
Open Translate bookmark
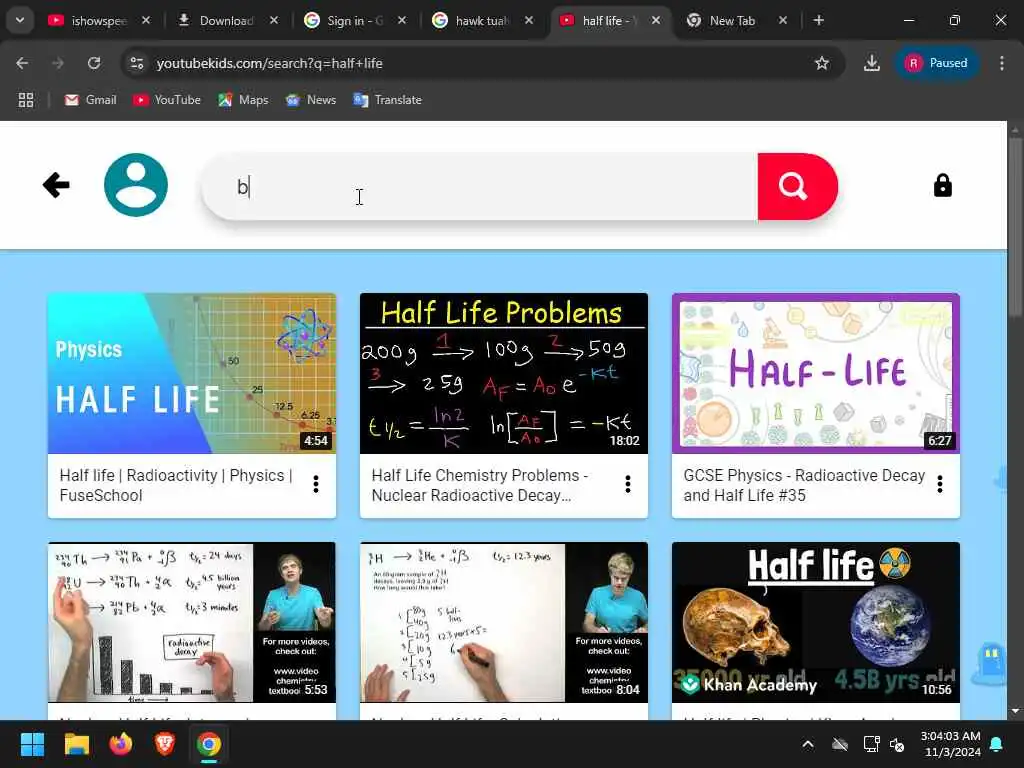pos(388,100)
